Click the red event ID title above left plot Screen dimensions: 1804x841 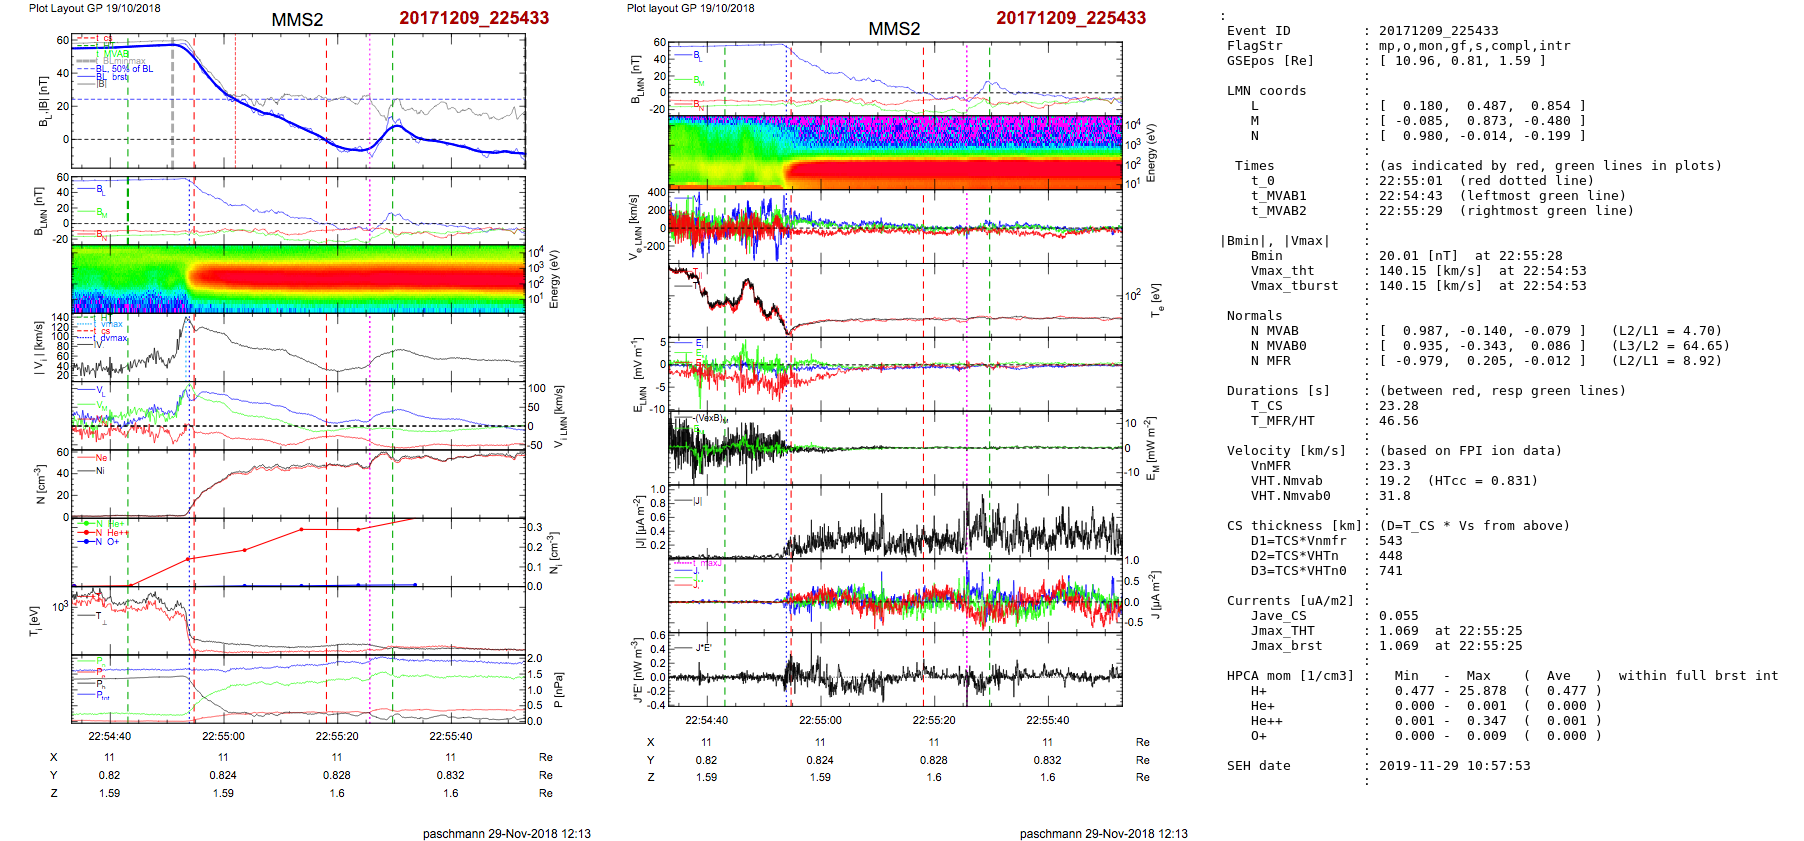pyautogui.click(x=473, y=18)
